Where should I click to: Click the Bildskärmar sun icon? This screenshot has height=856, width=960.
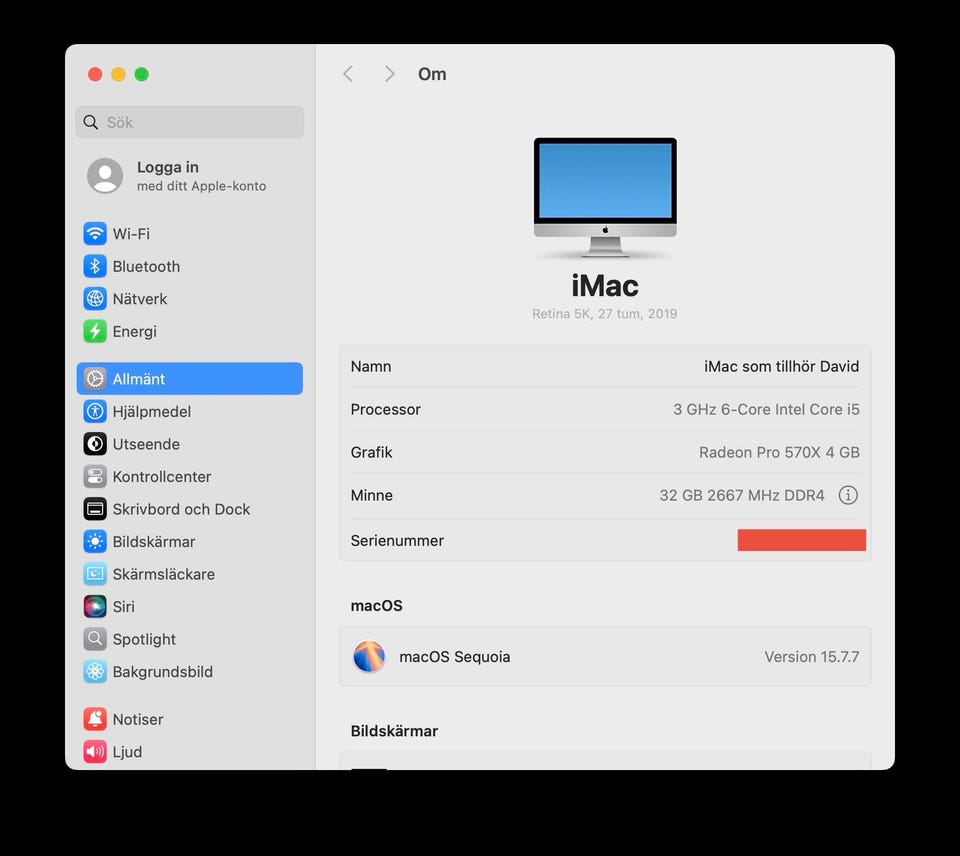(x=95, y=541)
